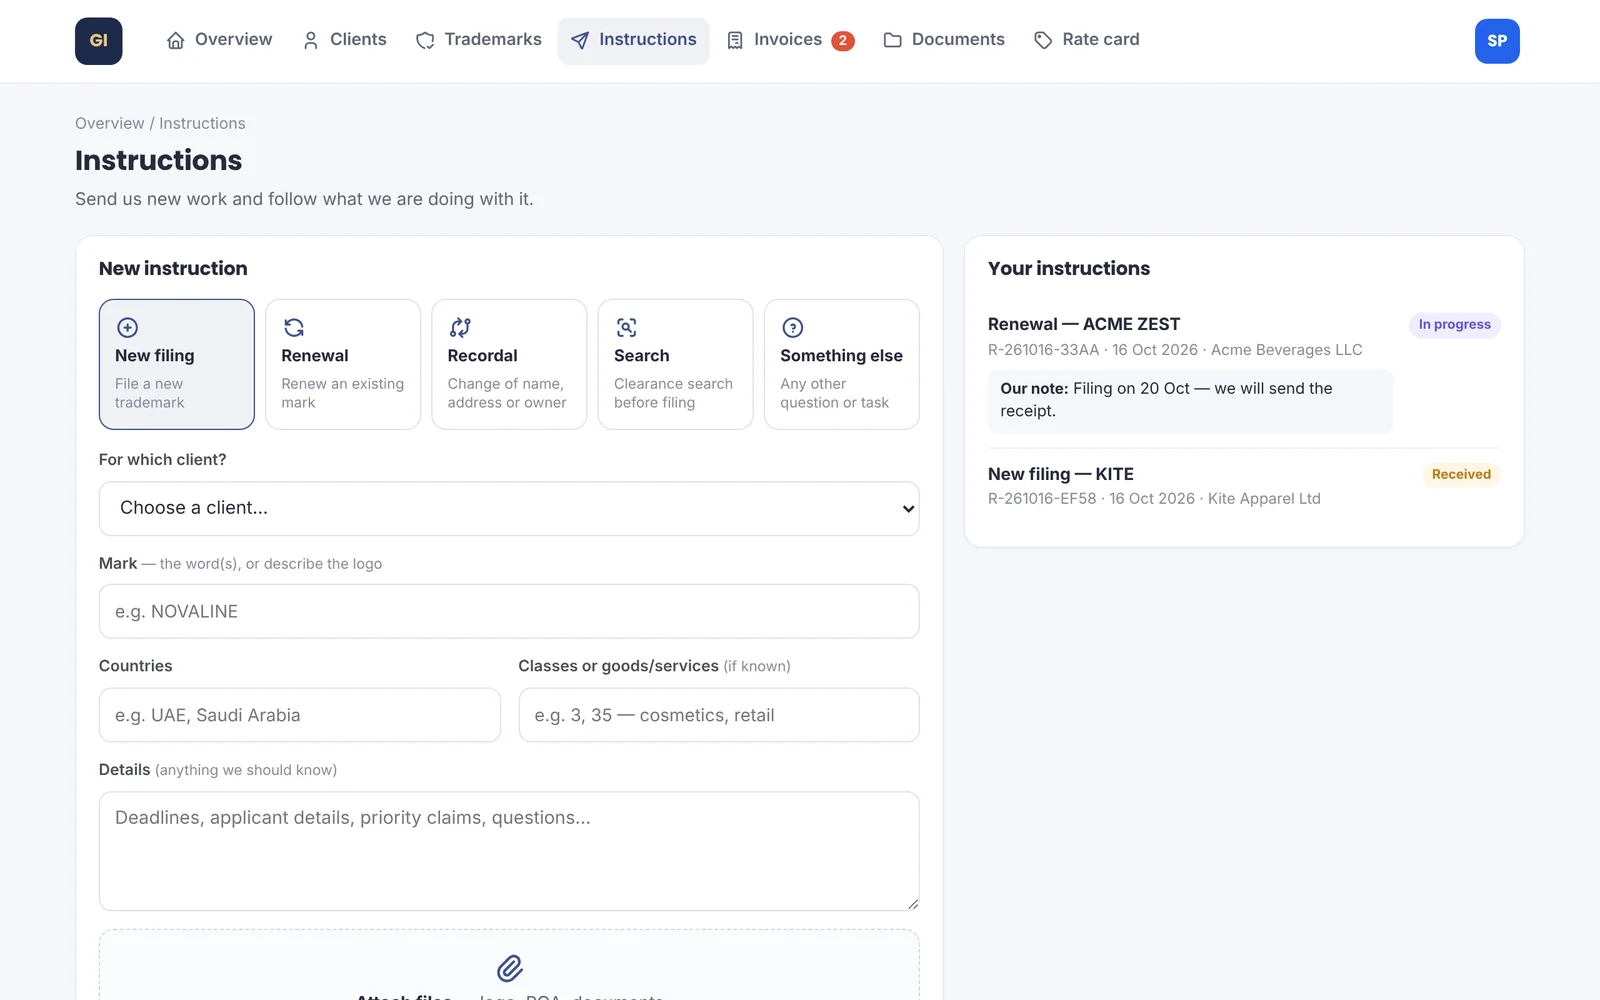The height and width of the screenshot is (1000, 1600).
Task: Click the plus-circle New filing icon
Action: pyautogui.click(x=127, y=328)
